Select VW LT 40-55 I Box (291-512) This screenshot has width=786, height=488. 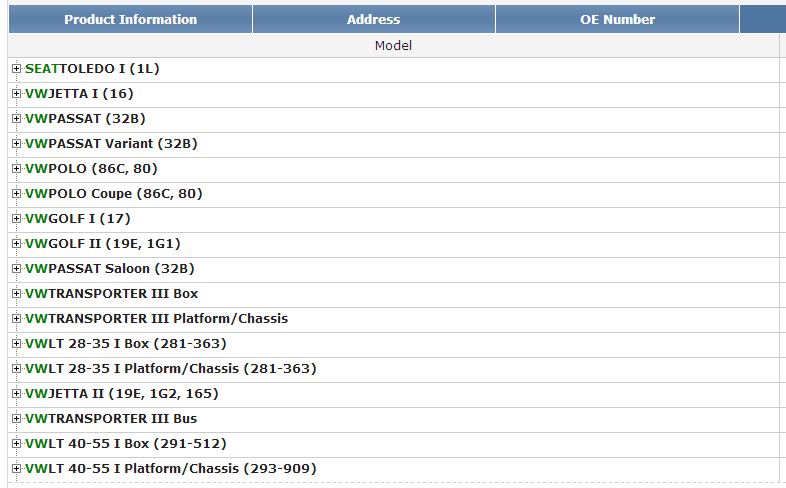point(125,444)
